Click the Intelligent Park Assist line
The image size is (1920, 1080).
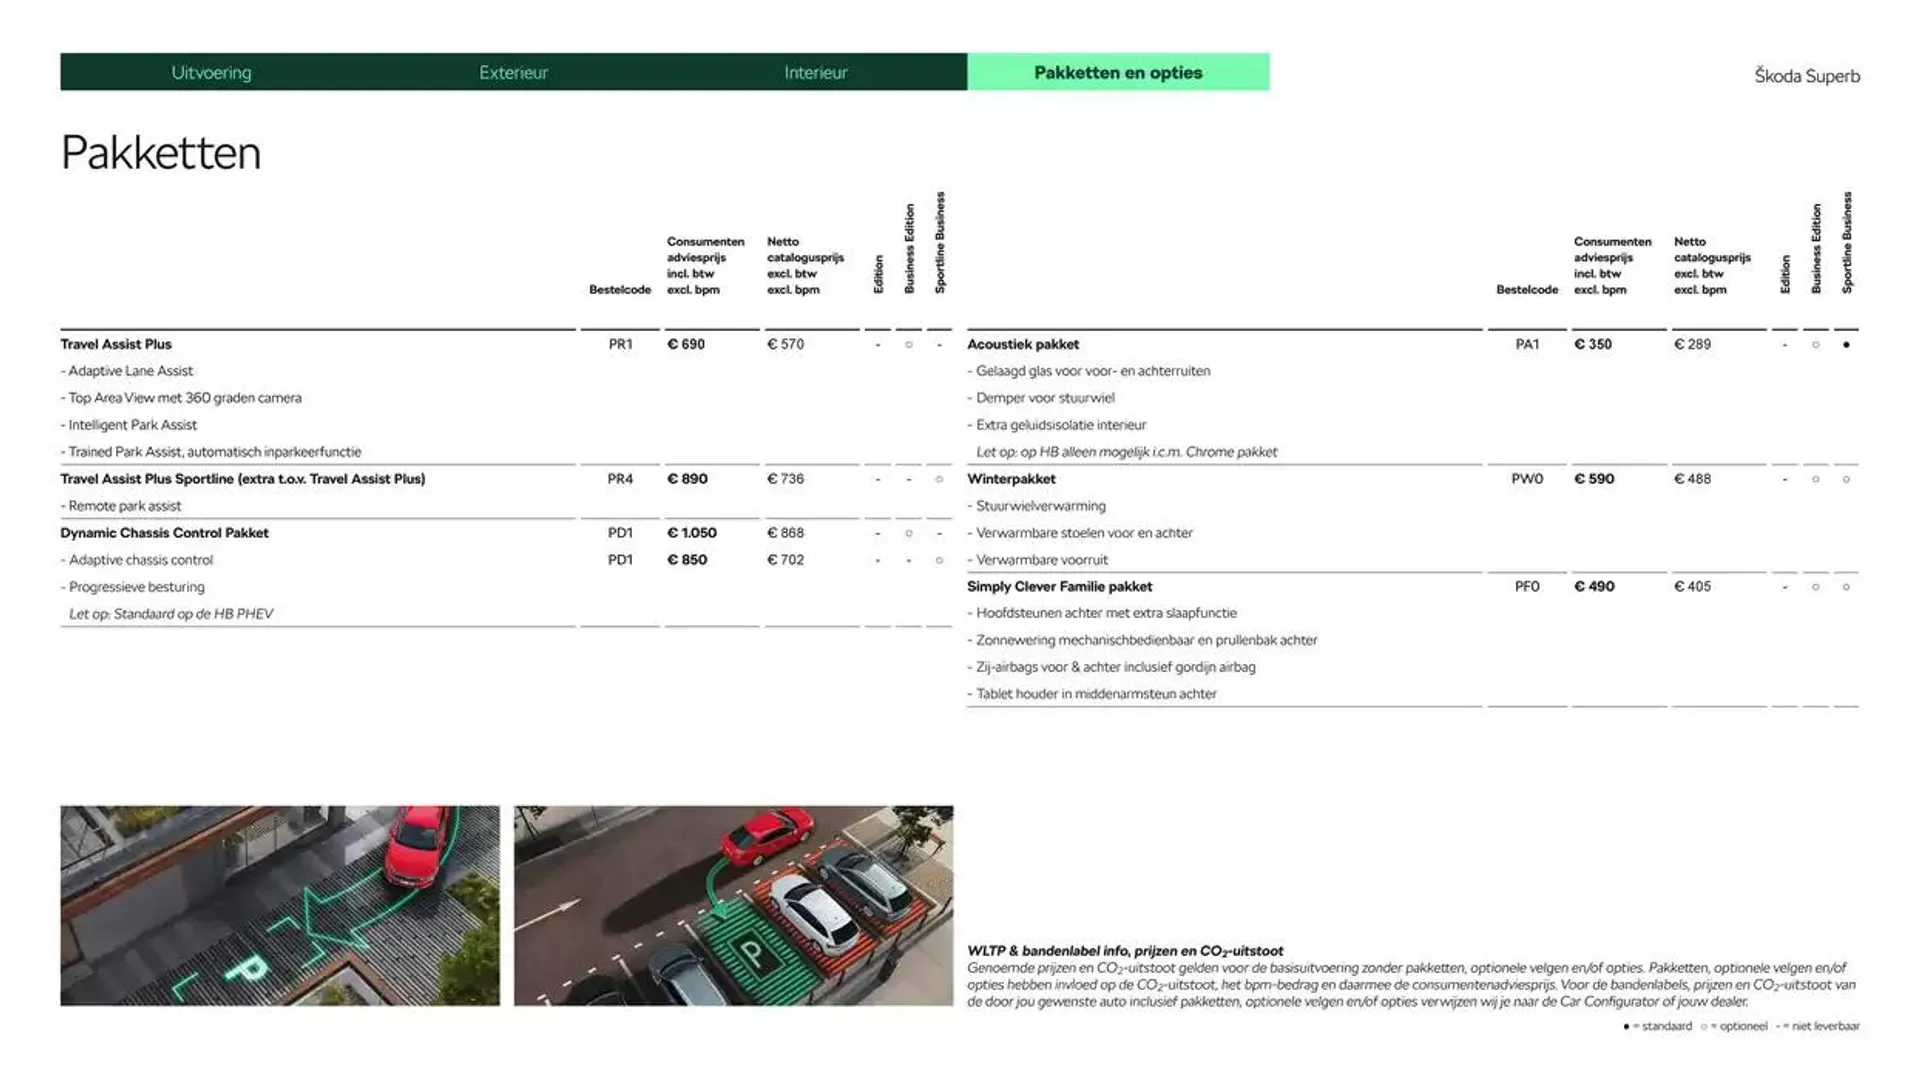129,425
